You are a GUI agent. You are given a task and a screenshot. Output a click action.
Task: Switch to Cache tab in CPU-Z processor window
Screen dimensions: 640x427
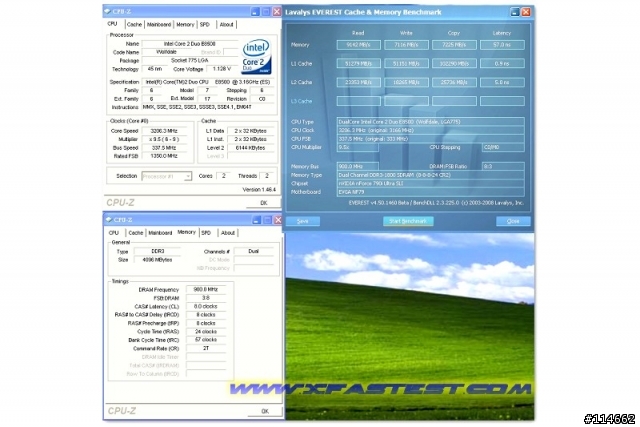point(134,24)
